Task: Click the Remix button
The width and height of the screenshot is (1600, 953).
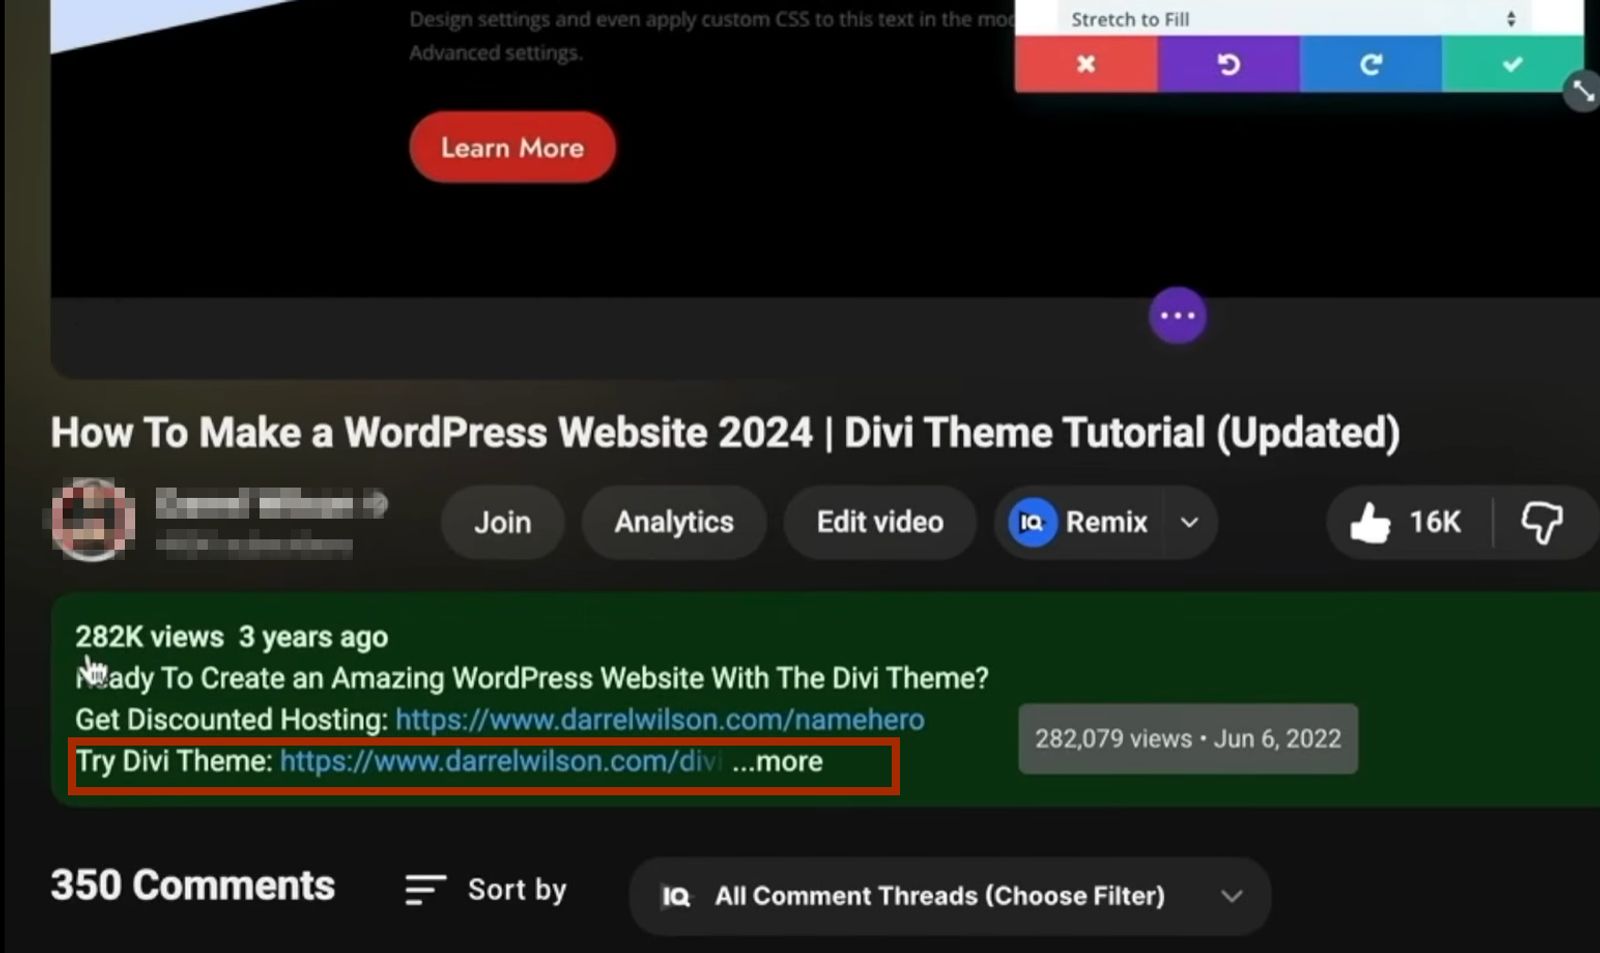Action: (x=1082, y=522)
